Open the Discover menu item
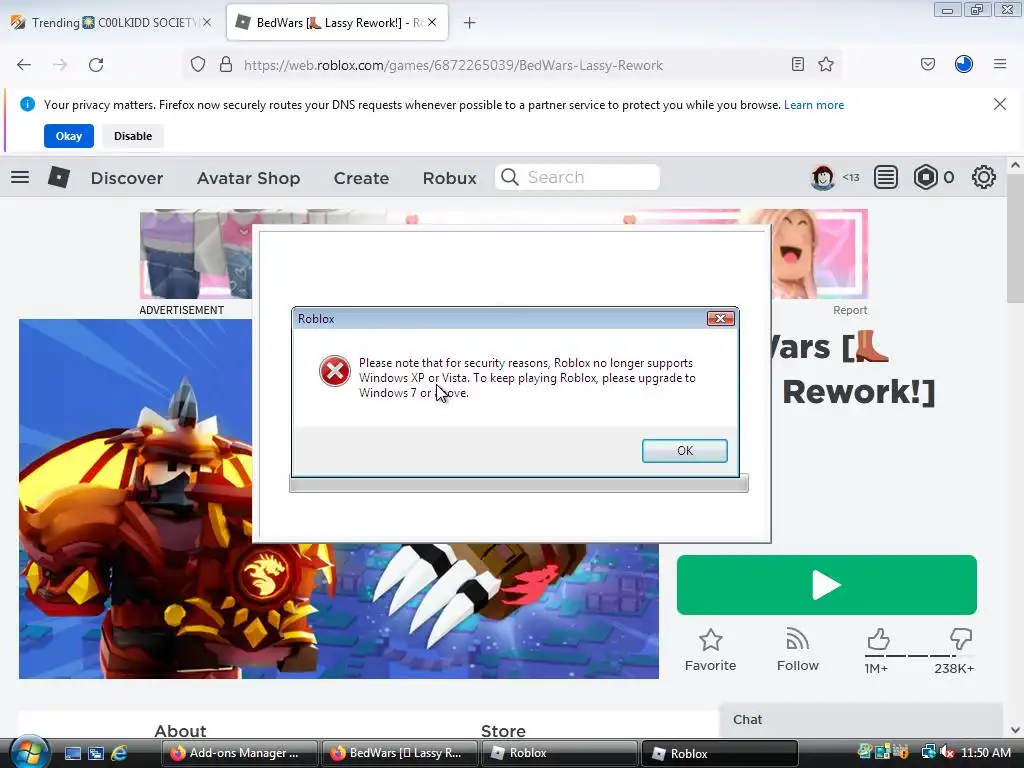Viewport: 1024px width, 768px height. click(127, 178)
